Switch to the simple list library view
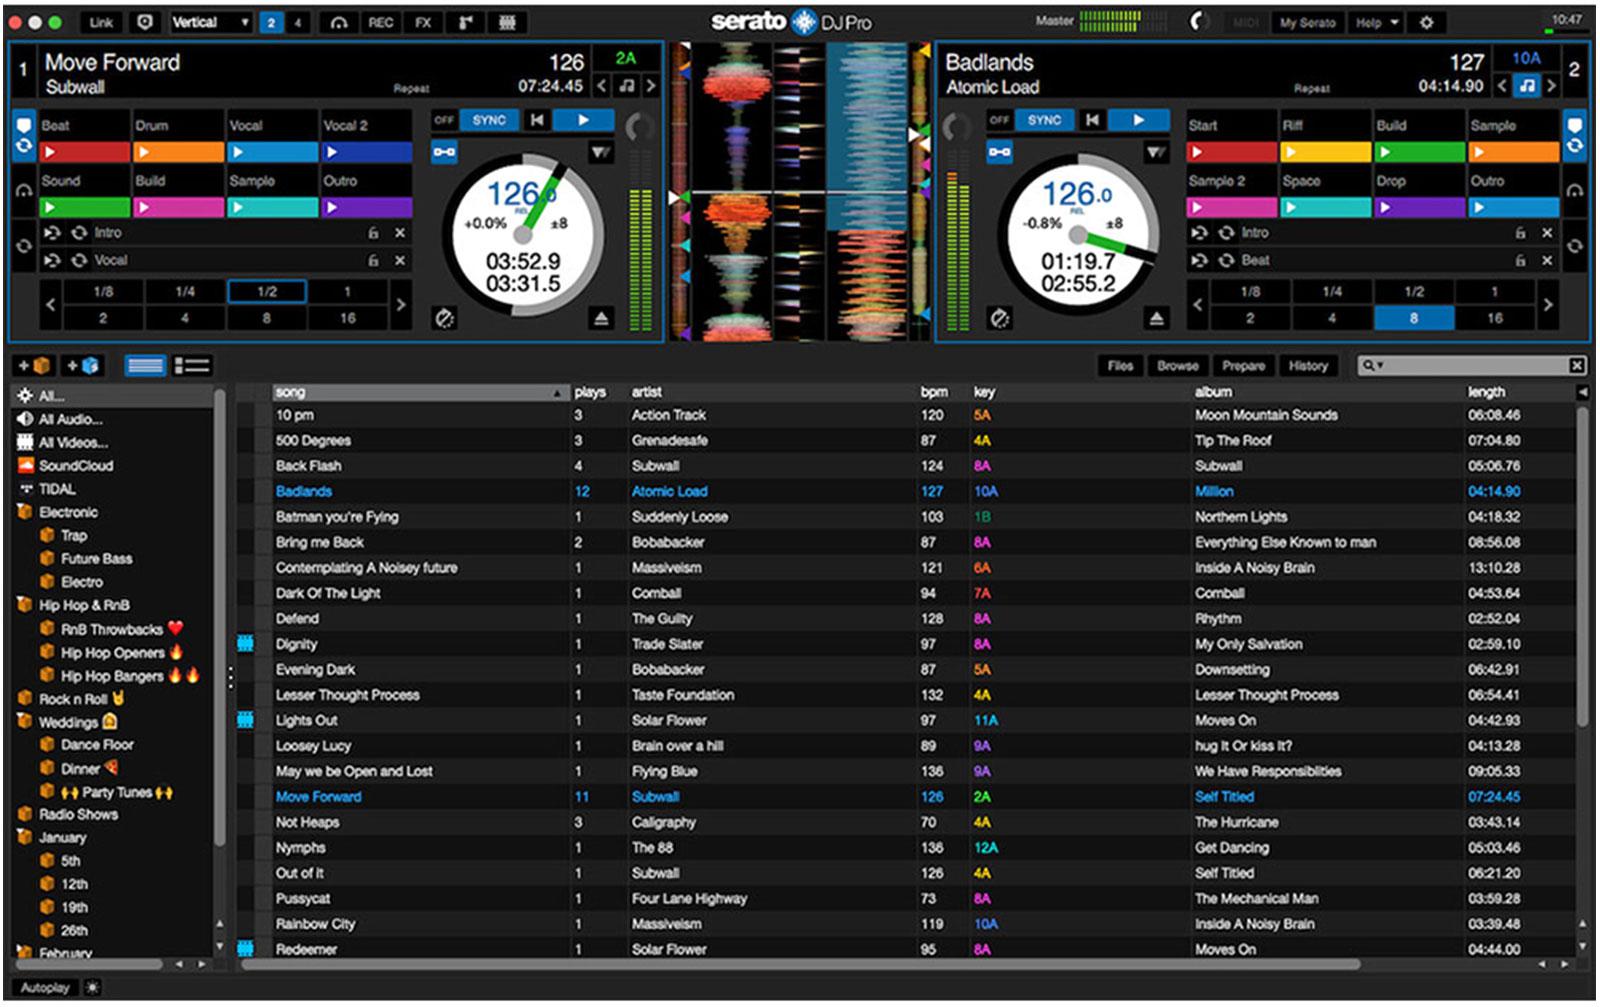Screen dimensions: 1600x1007 (x=145, y=366)
